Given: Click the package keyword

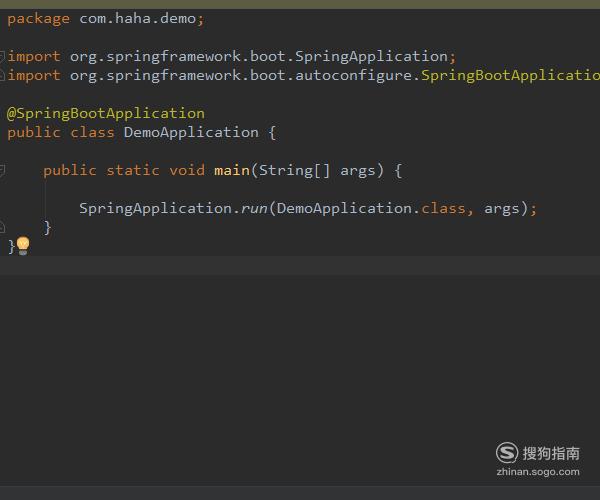Looking at the screenshot, I should pos(39,19).
